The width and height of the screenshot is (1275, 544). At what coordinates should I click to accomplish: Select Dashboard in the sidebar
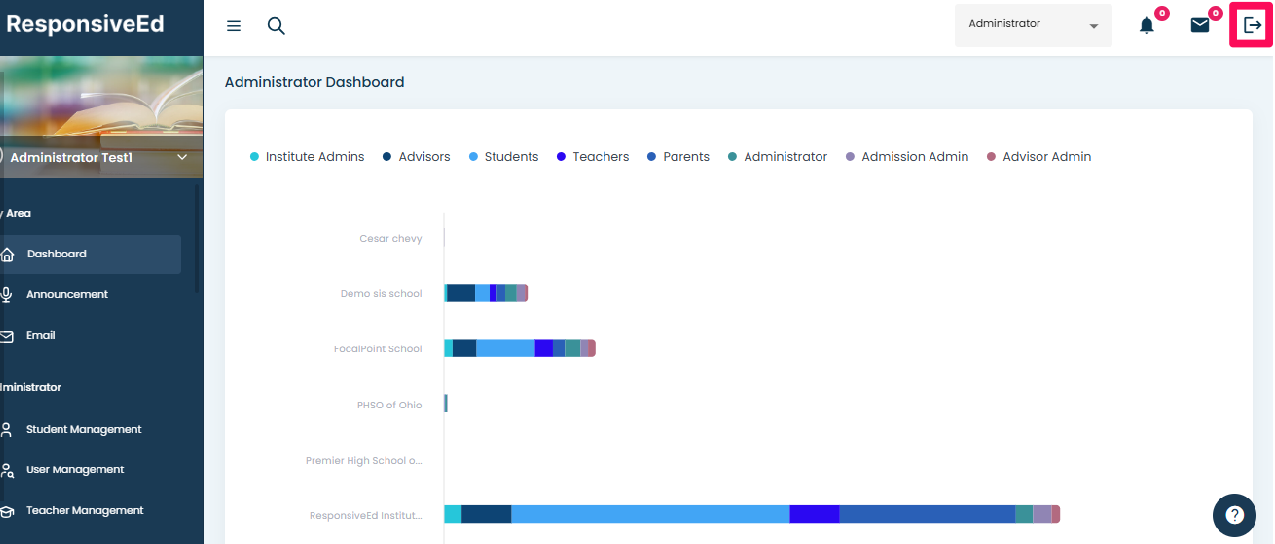(57, 254)
